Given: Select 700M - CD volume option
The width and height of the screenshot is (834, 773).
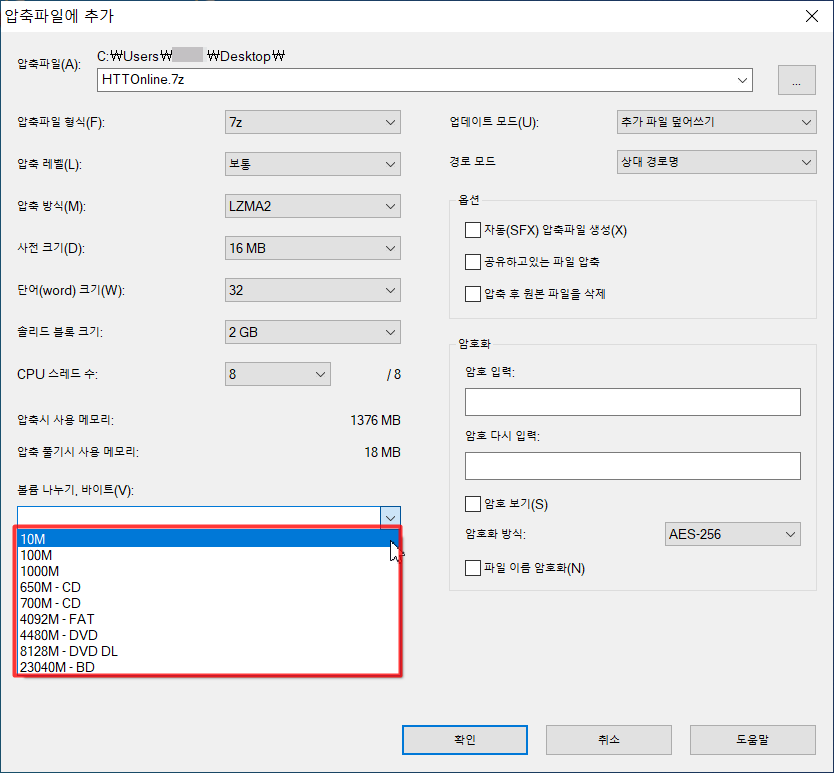Looking at the screenshot, I should click(208, 603).
